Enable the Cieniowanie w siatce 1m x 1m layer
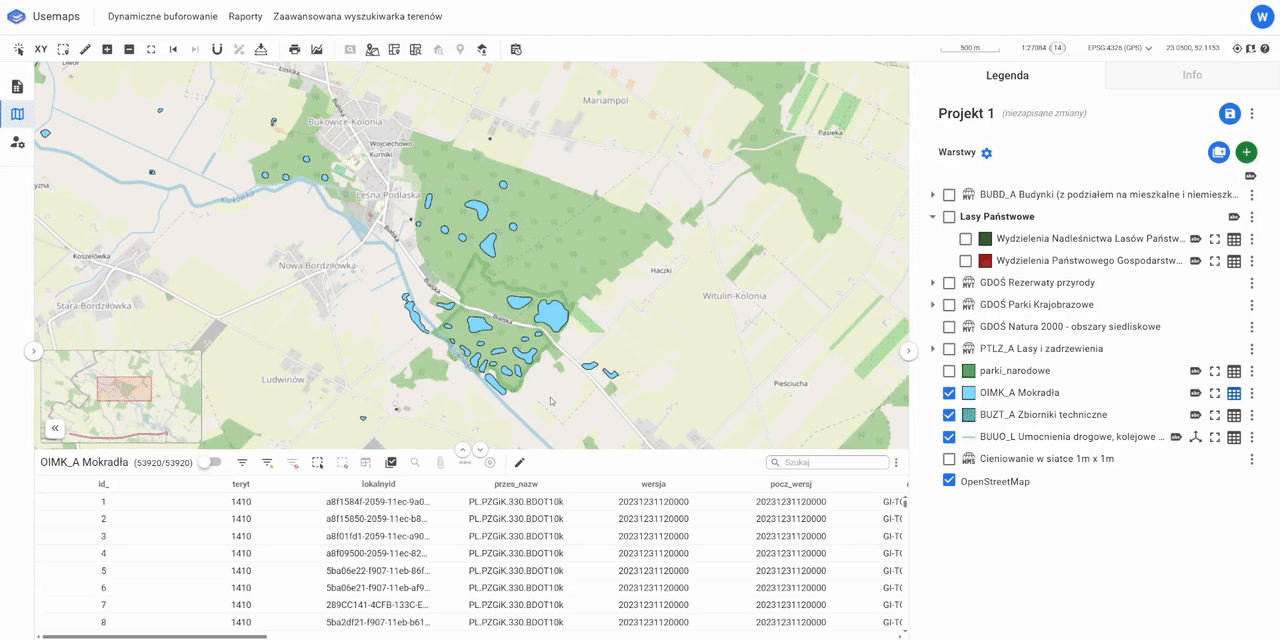Screen dimensions: 1280x640 (949, 459)
